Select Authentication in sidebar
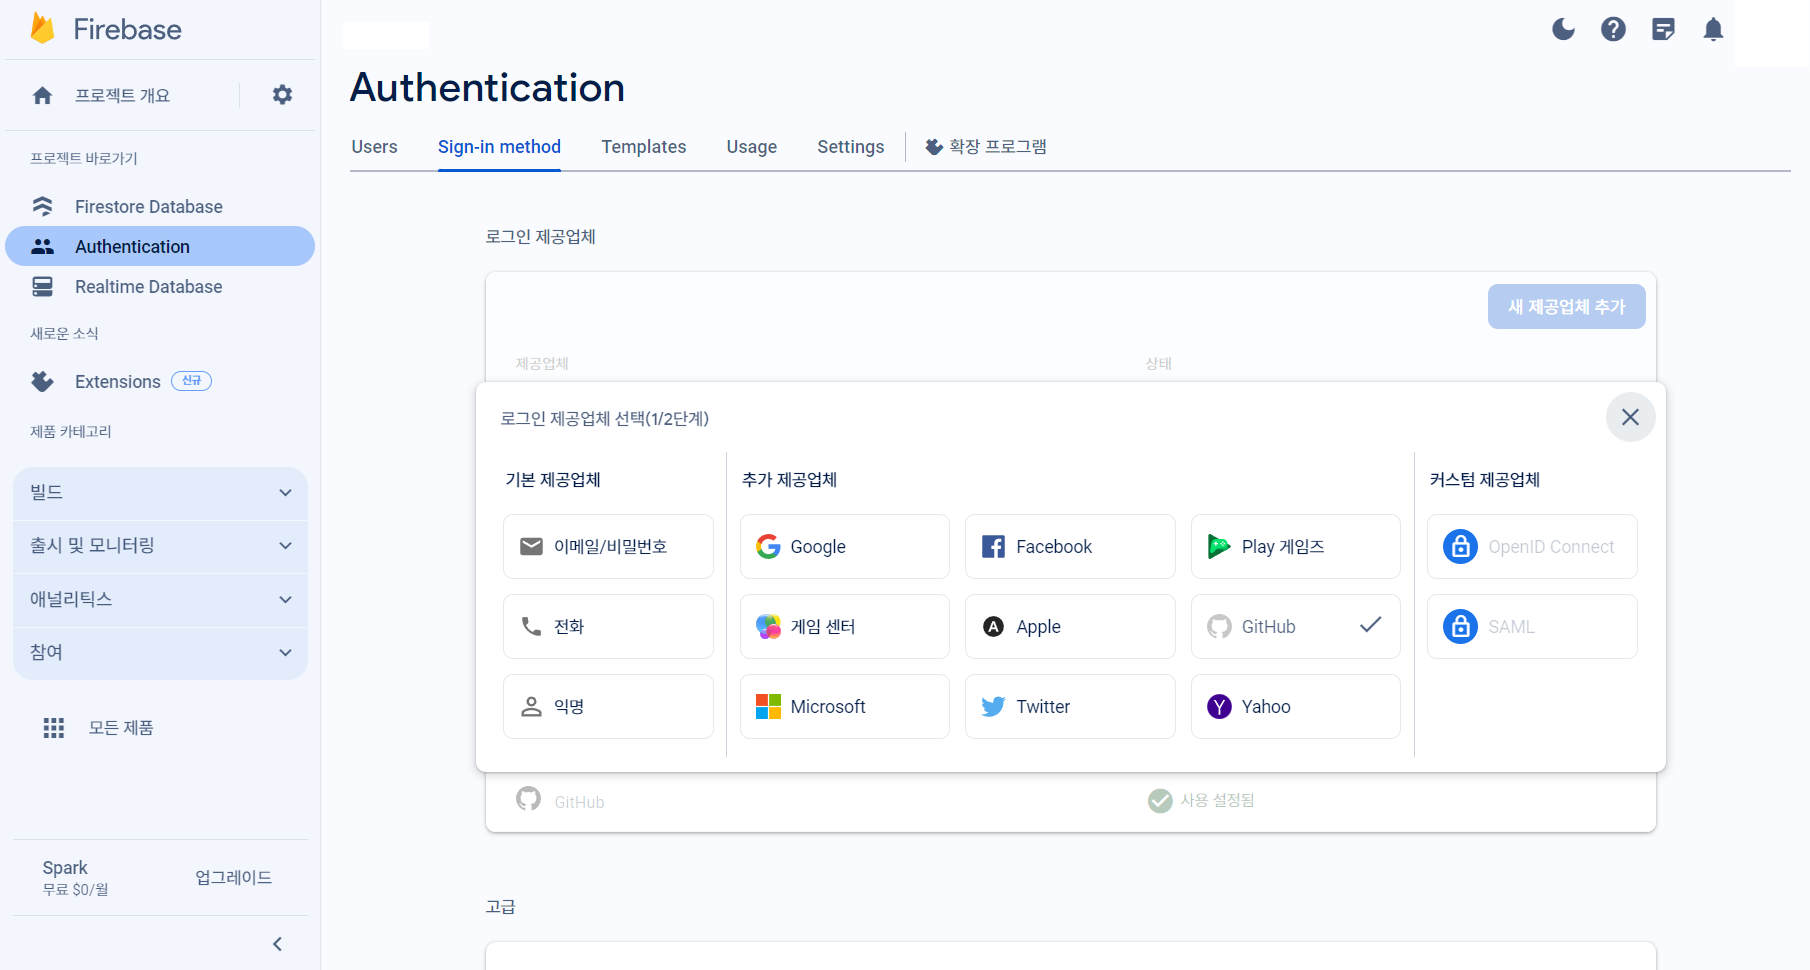 coord(160,246)
